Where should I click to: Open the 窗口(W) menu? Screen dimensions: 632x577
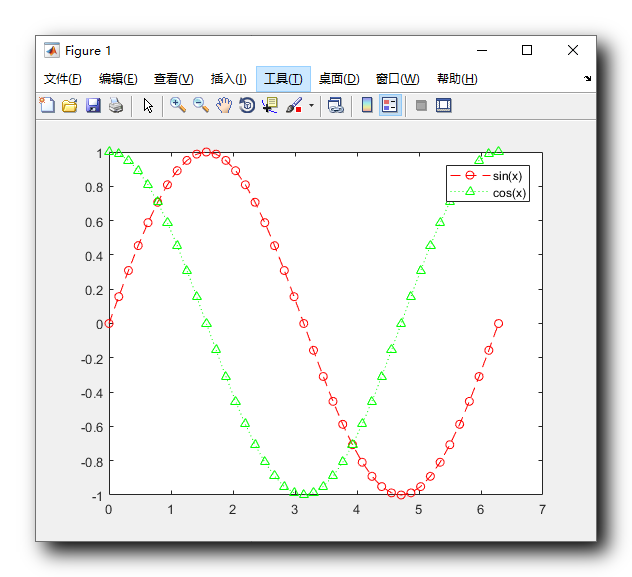coord(397,79)
